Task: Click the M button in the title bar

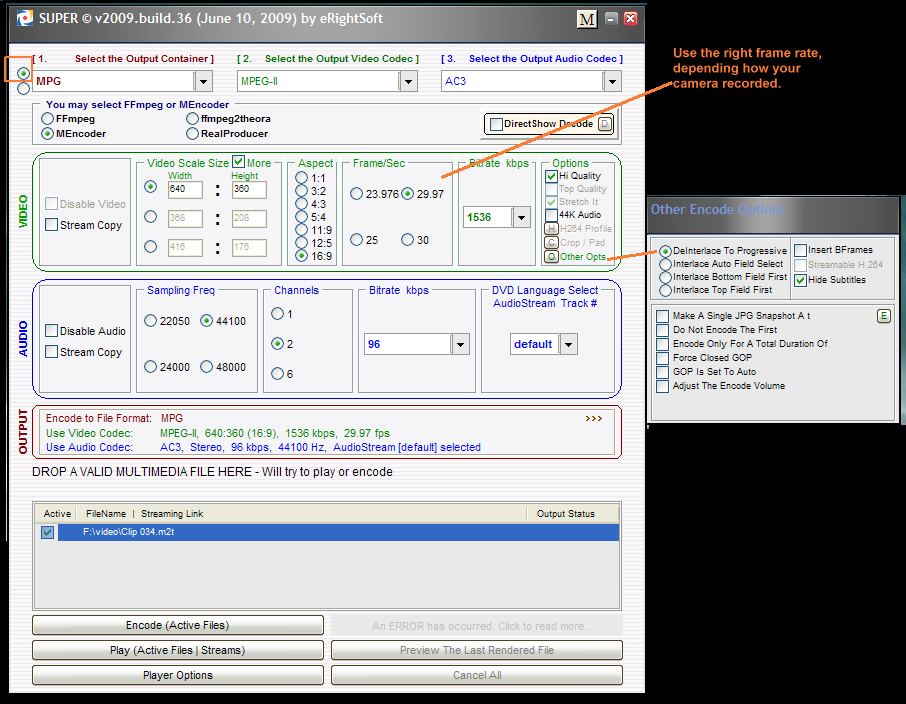Action: [x=587, y=19]
